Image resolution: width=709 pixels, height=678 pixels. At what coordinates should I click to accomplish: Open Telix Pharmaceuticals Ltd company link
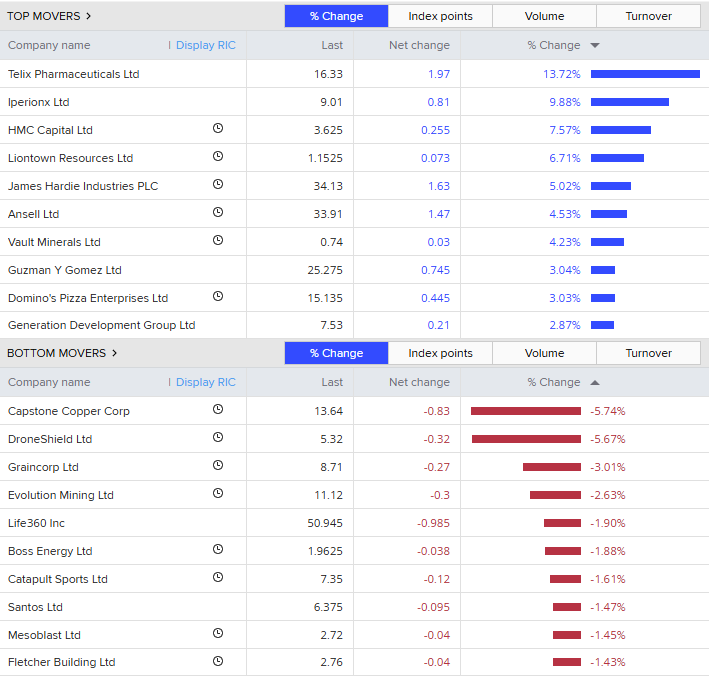click(x=74, y=74)
